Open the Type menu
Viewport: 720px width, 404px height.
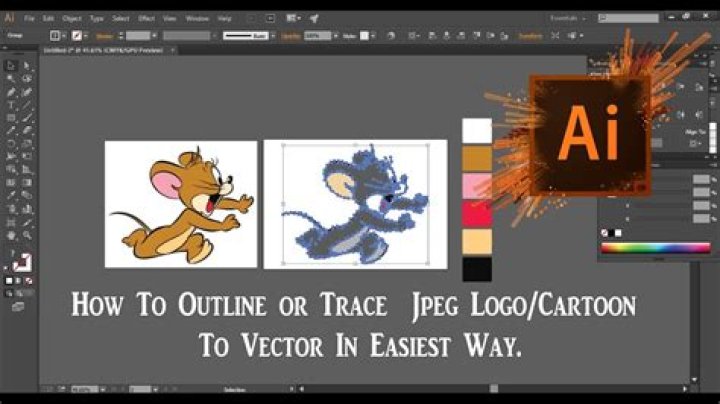coord(96,18)
